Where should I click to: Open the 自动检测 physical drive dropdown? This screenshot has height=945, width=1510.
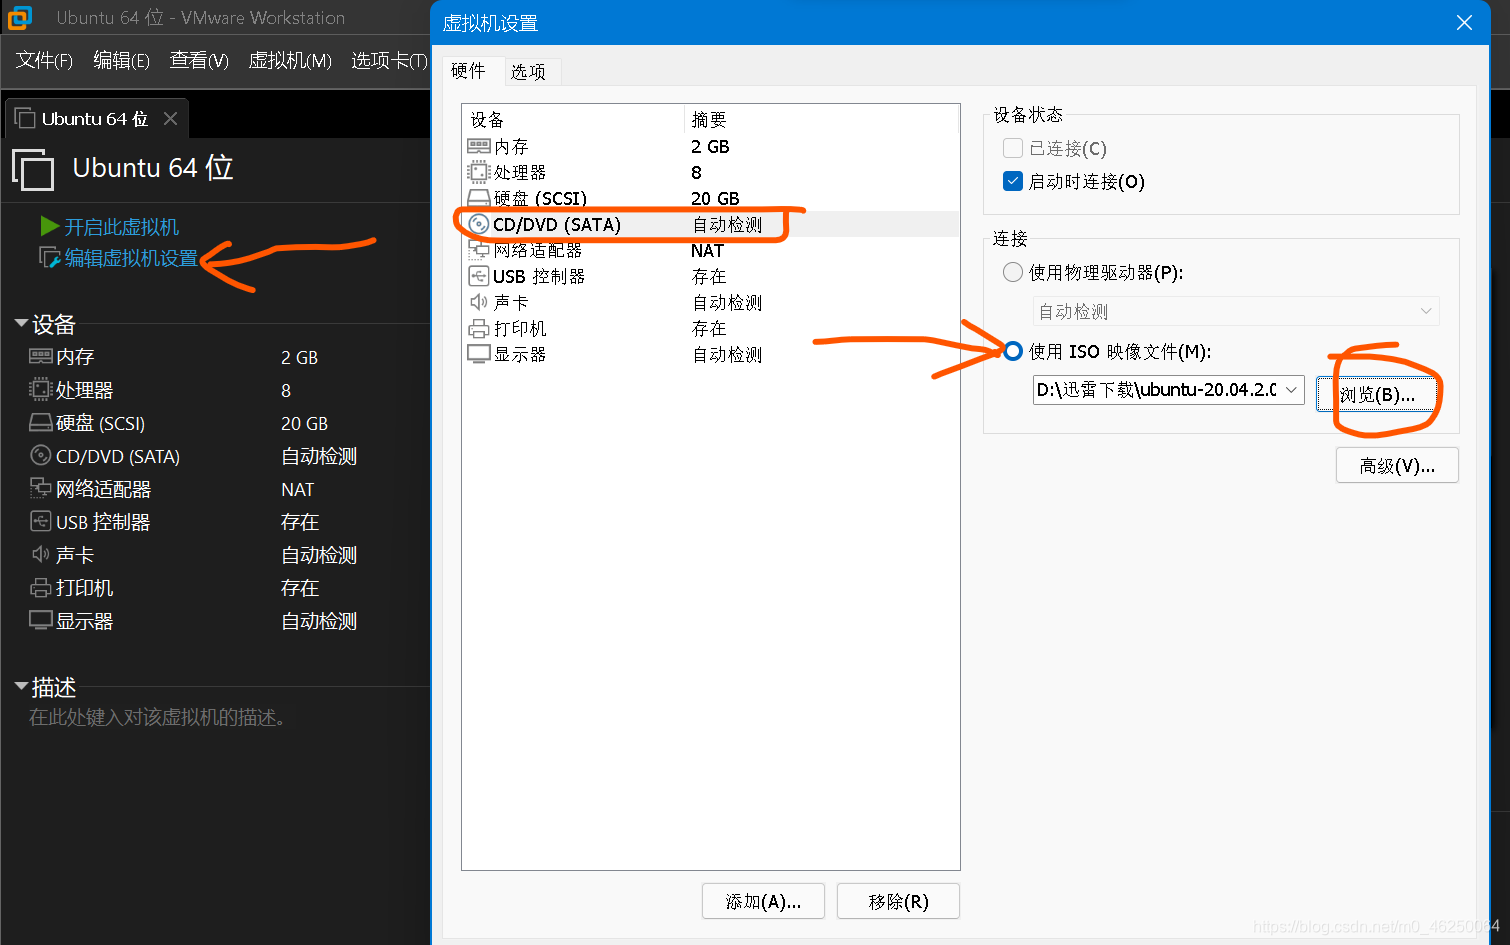tap(1236, 311)
